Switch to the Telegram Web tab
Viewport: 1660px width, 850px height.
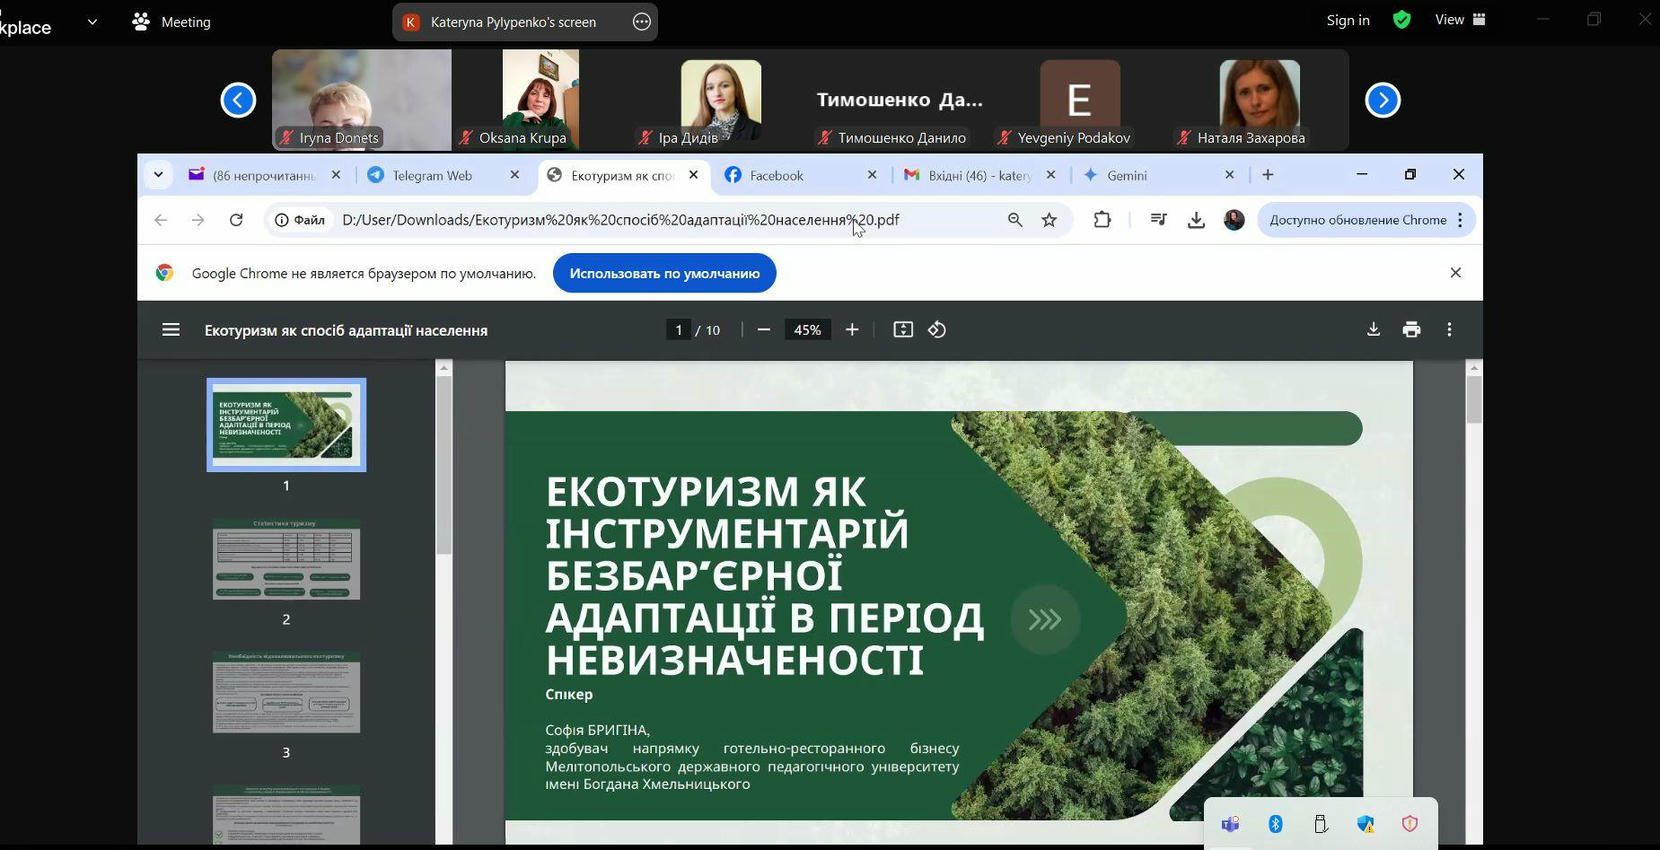click(x=432, y=175)
